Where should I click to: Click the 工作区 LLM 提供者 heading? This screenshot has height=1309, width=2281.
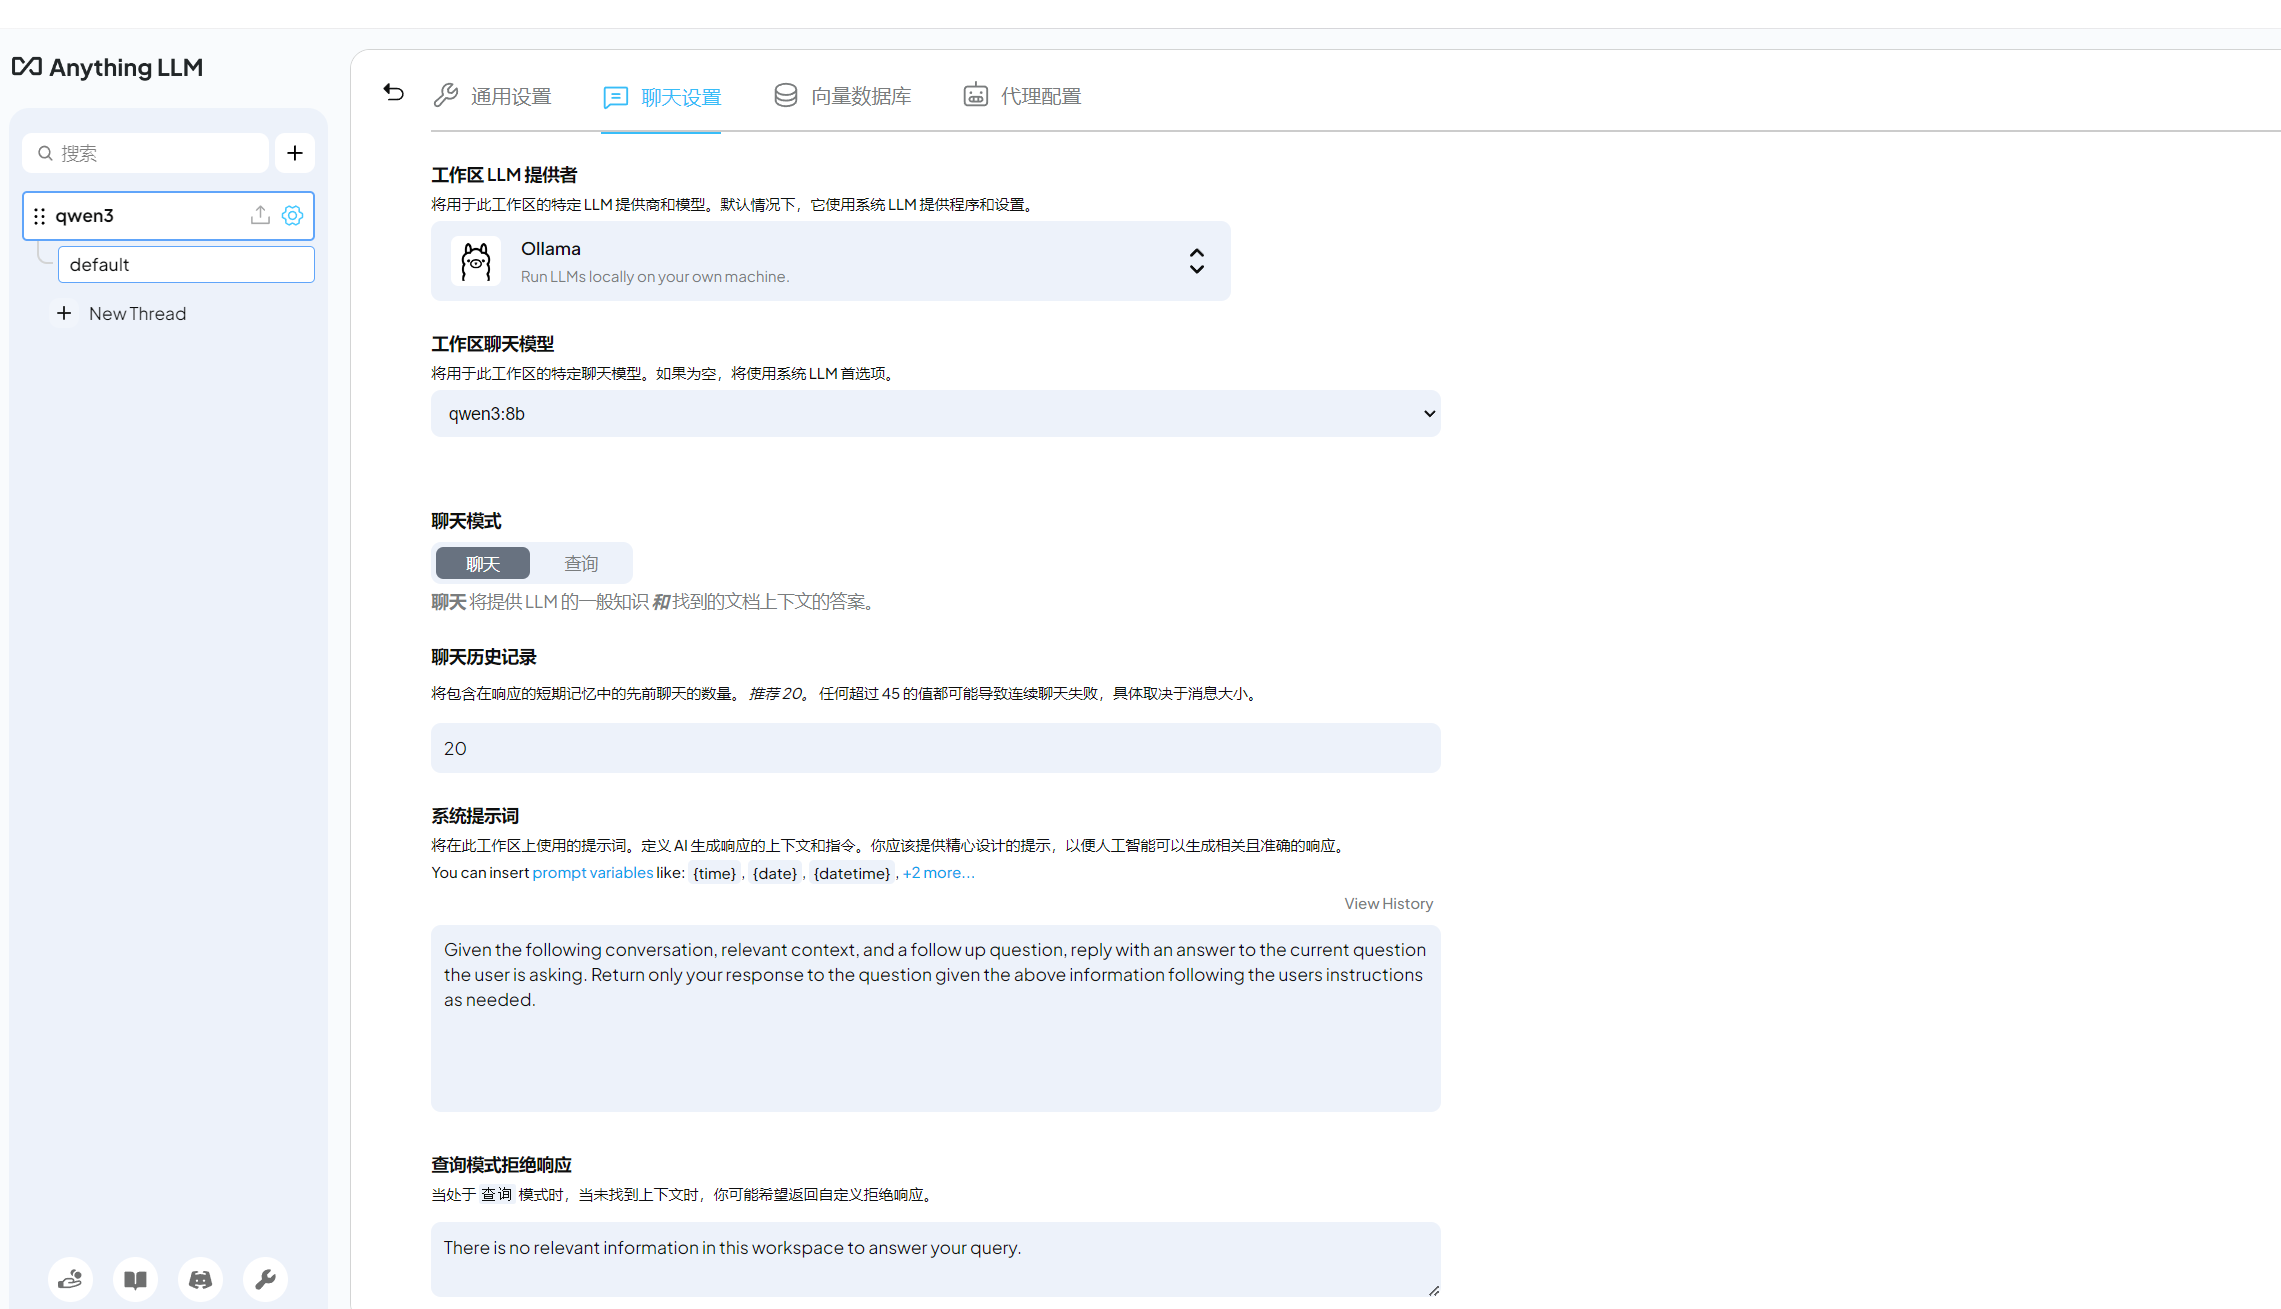504,175
